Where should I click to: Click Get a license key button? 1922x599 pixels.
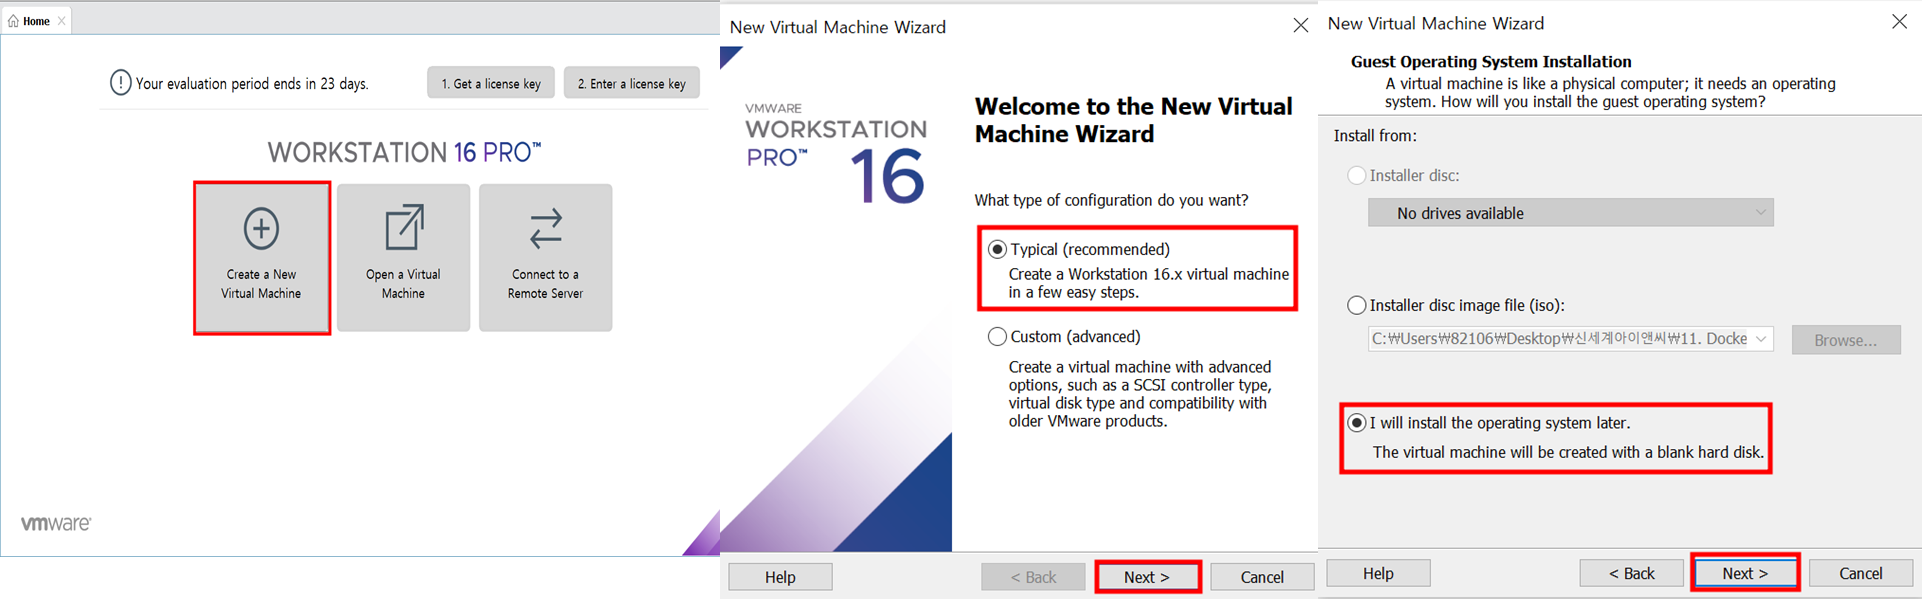[x=491, y=83]
